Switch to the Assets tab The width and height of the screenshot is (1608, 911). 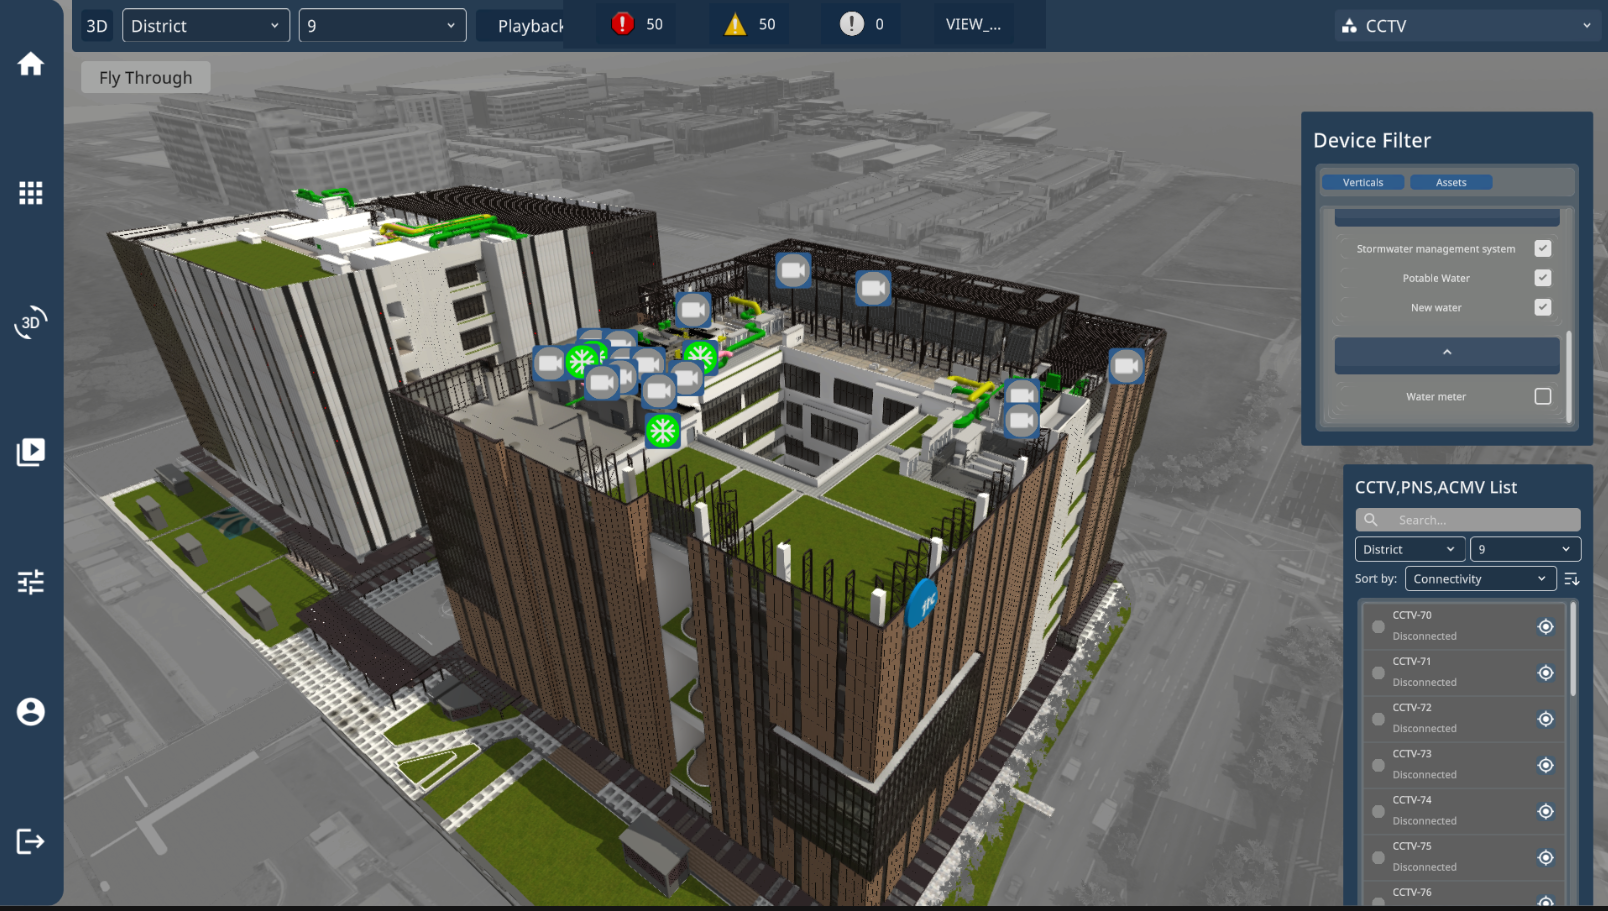tap(1450, 182)
